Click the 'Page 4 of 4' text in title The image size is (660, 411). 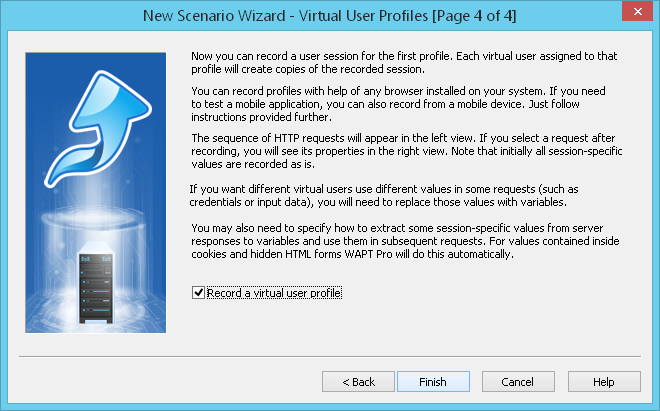coord(474,16)
